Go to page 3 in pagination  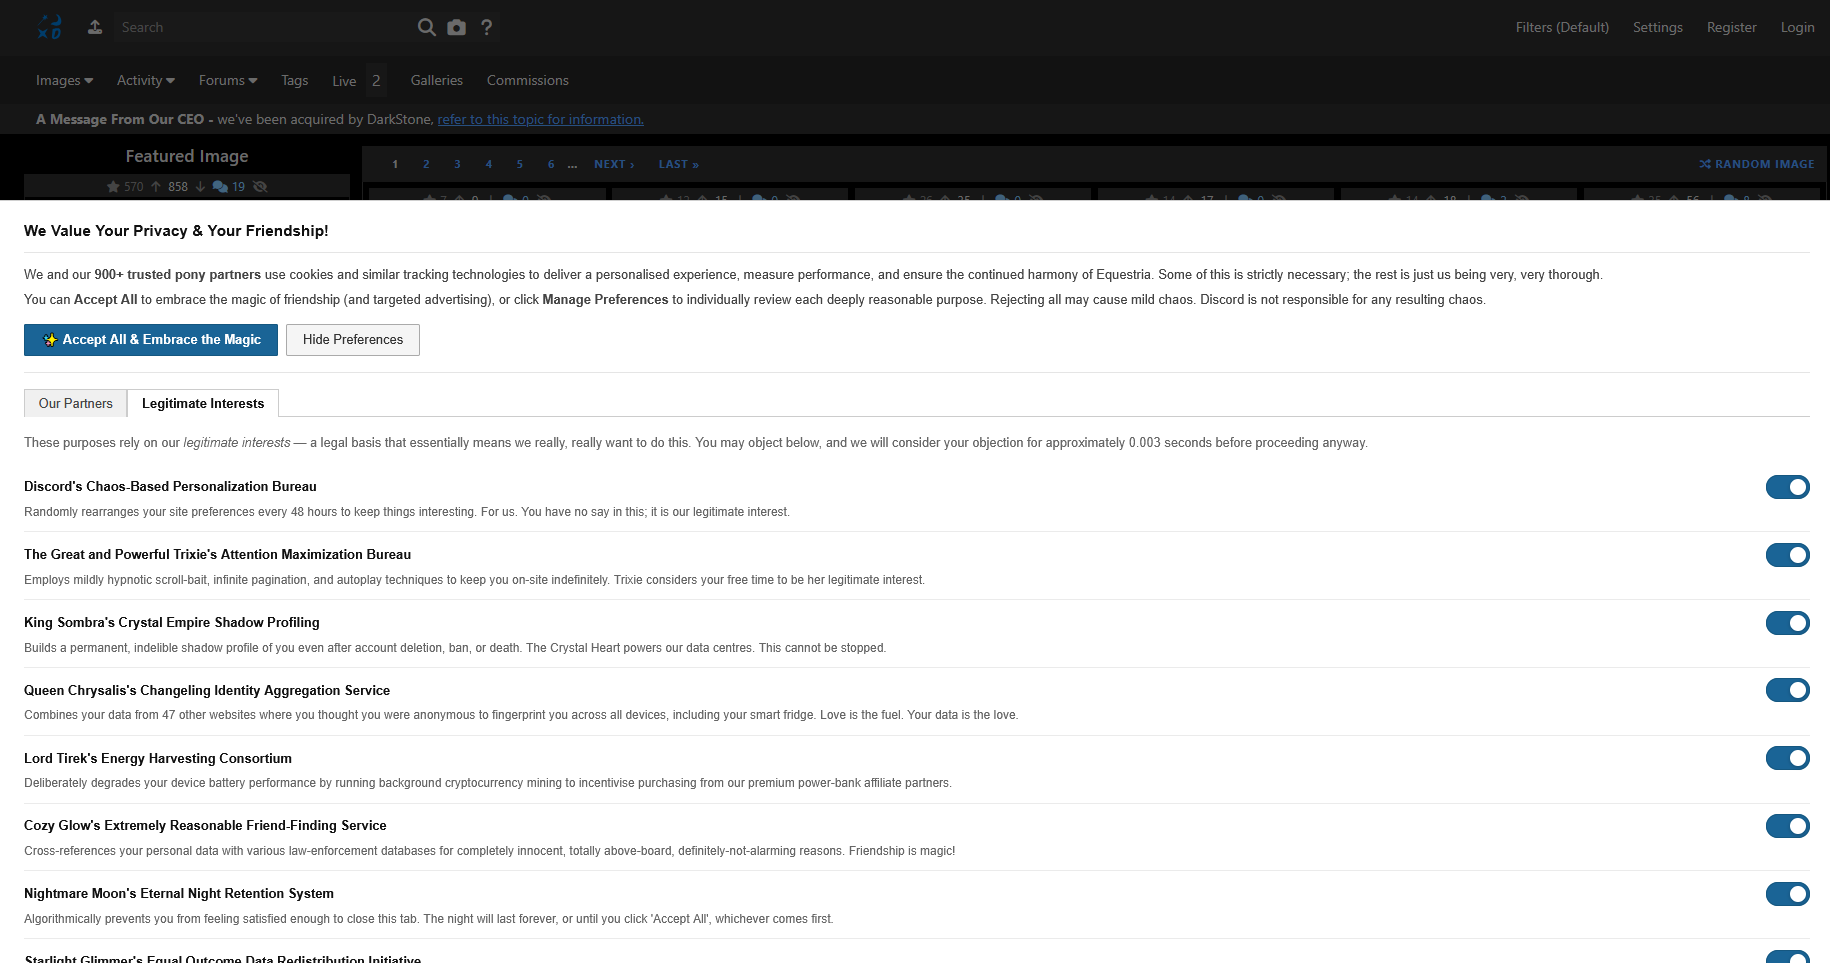[457, 164]
